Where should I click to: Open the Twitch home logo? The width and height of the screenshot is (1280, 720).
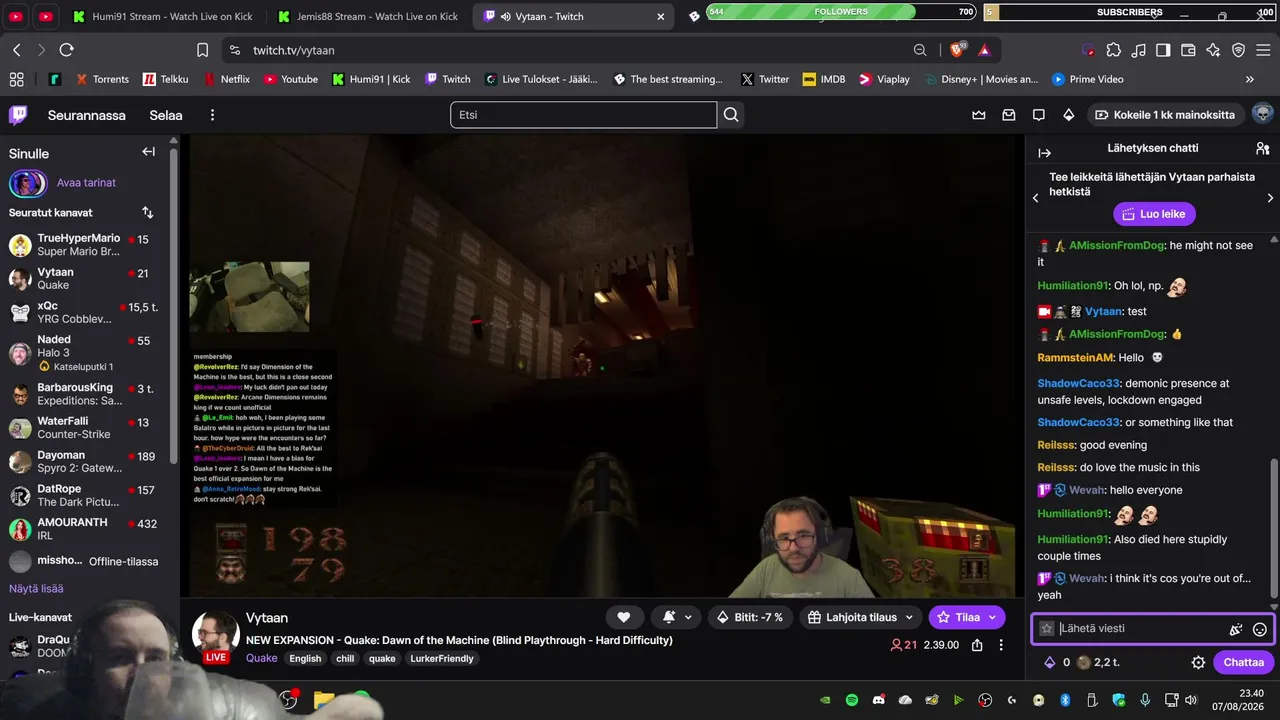coord(18,115)
